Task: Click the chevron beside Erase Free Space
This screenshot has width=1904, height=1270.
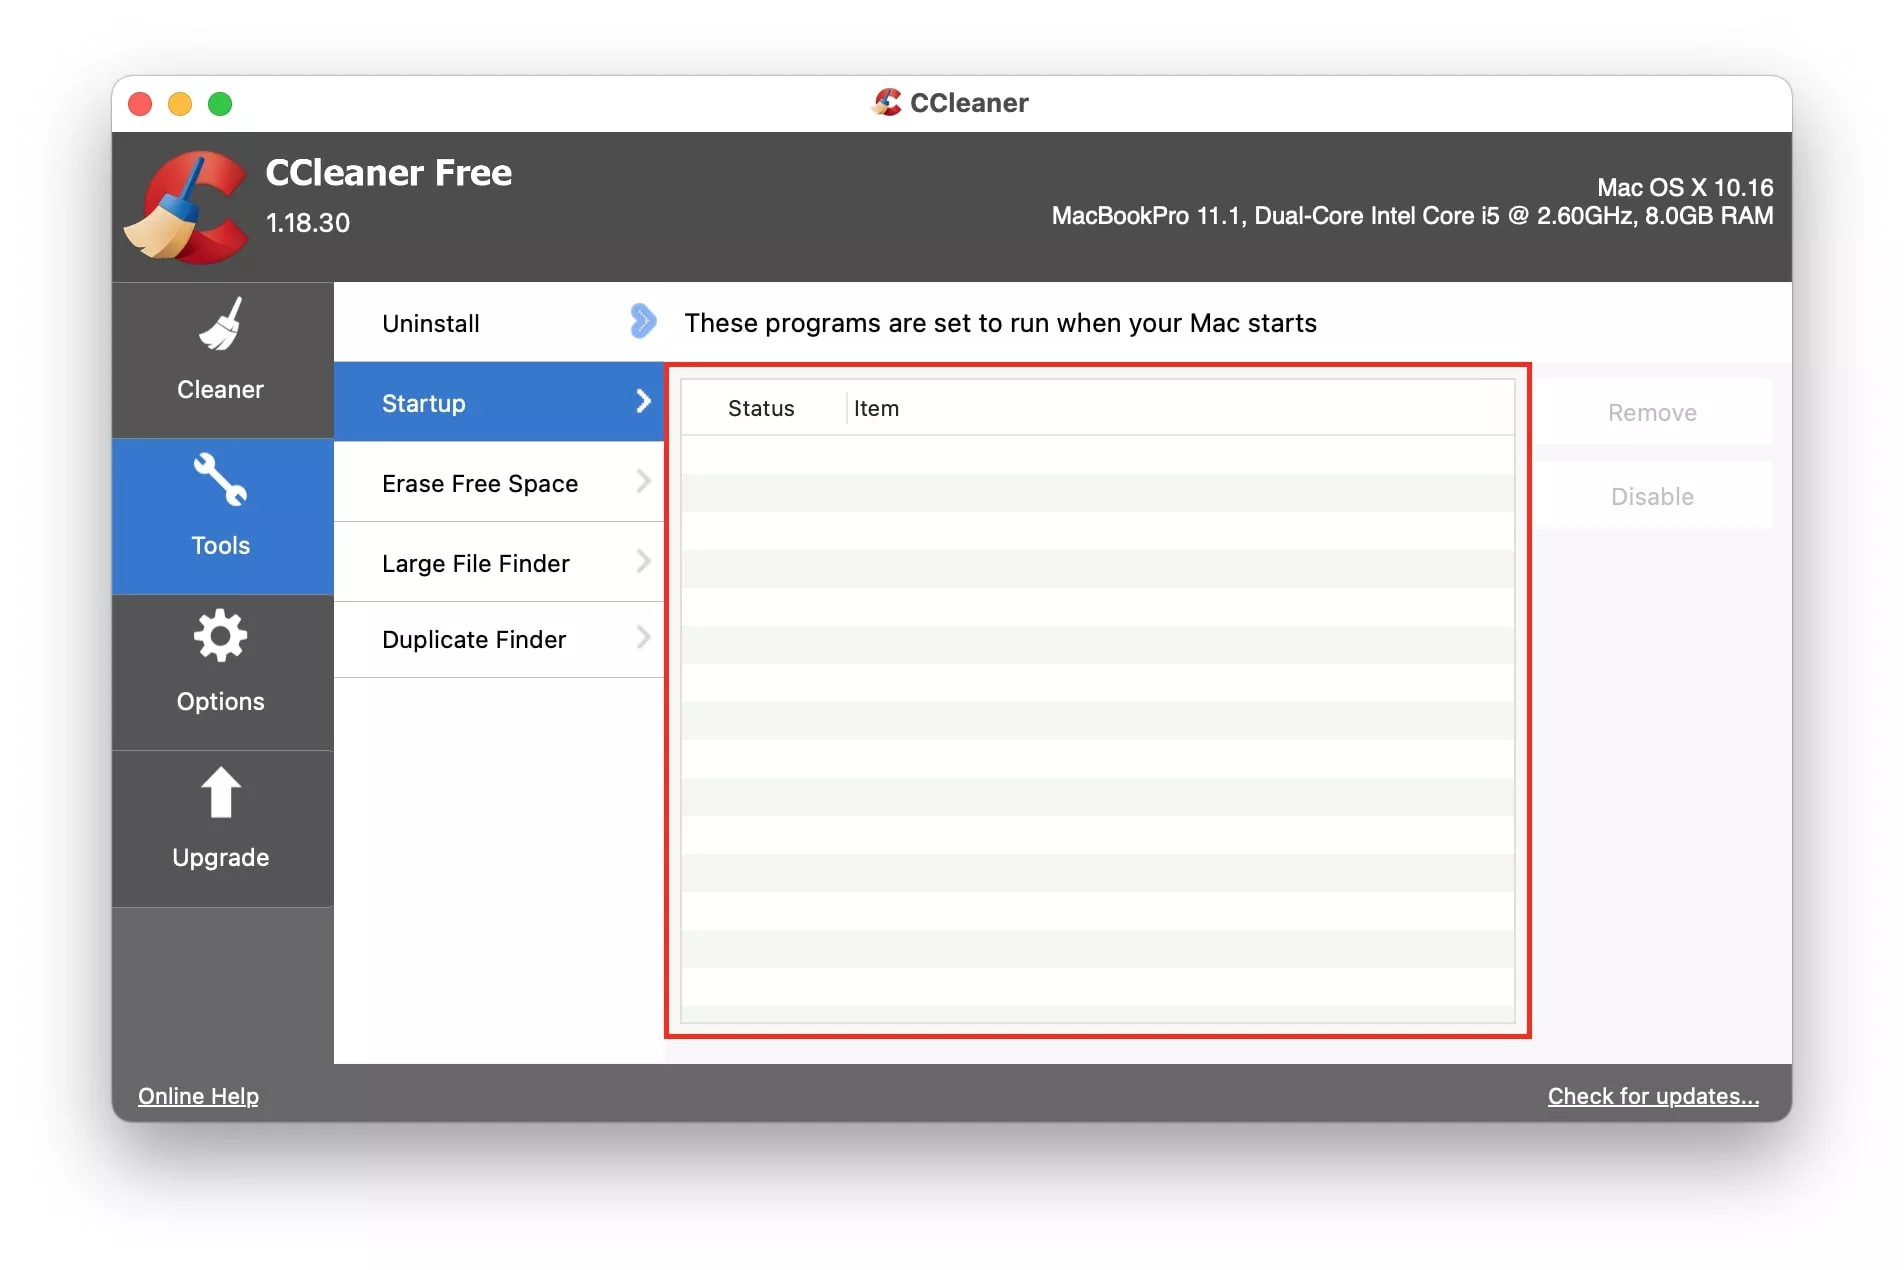Action: (x=643, y=481)
